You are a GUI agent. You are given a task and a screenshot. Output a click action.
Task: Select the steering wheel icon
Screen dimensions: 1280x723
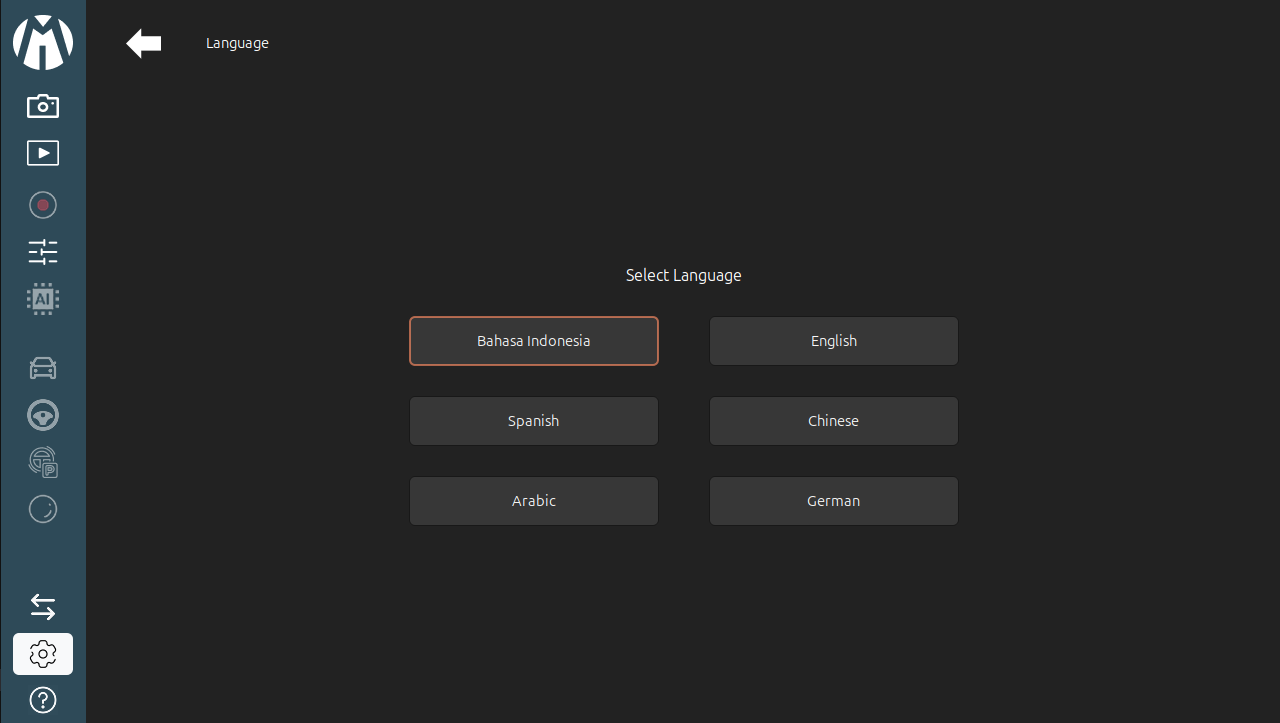(x=43, y=415)
